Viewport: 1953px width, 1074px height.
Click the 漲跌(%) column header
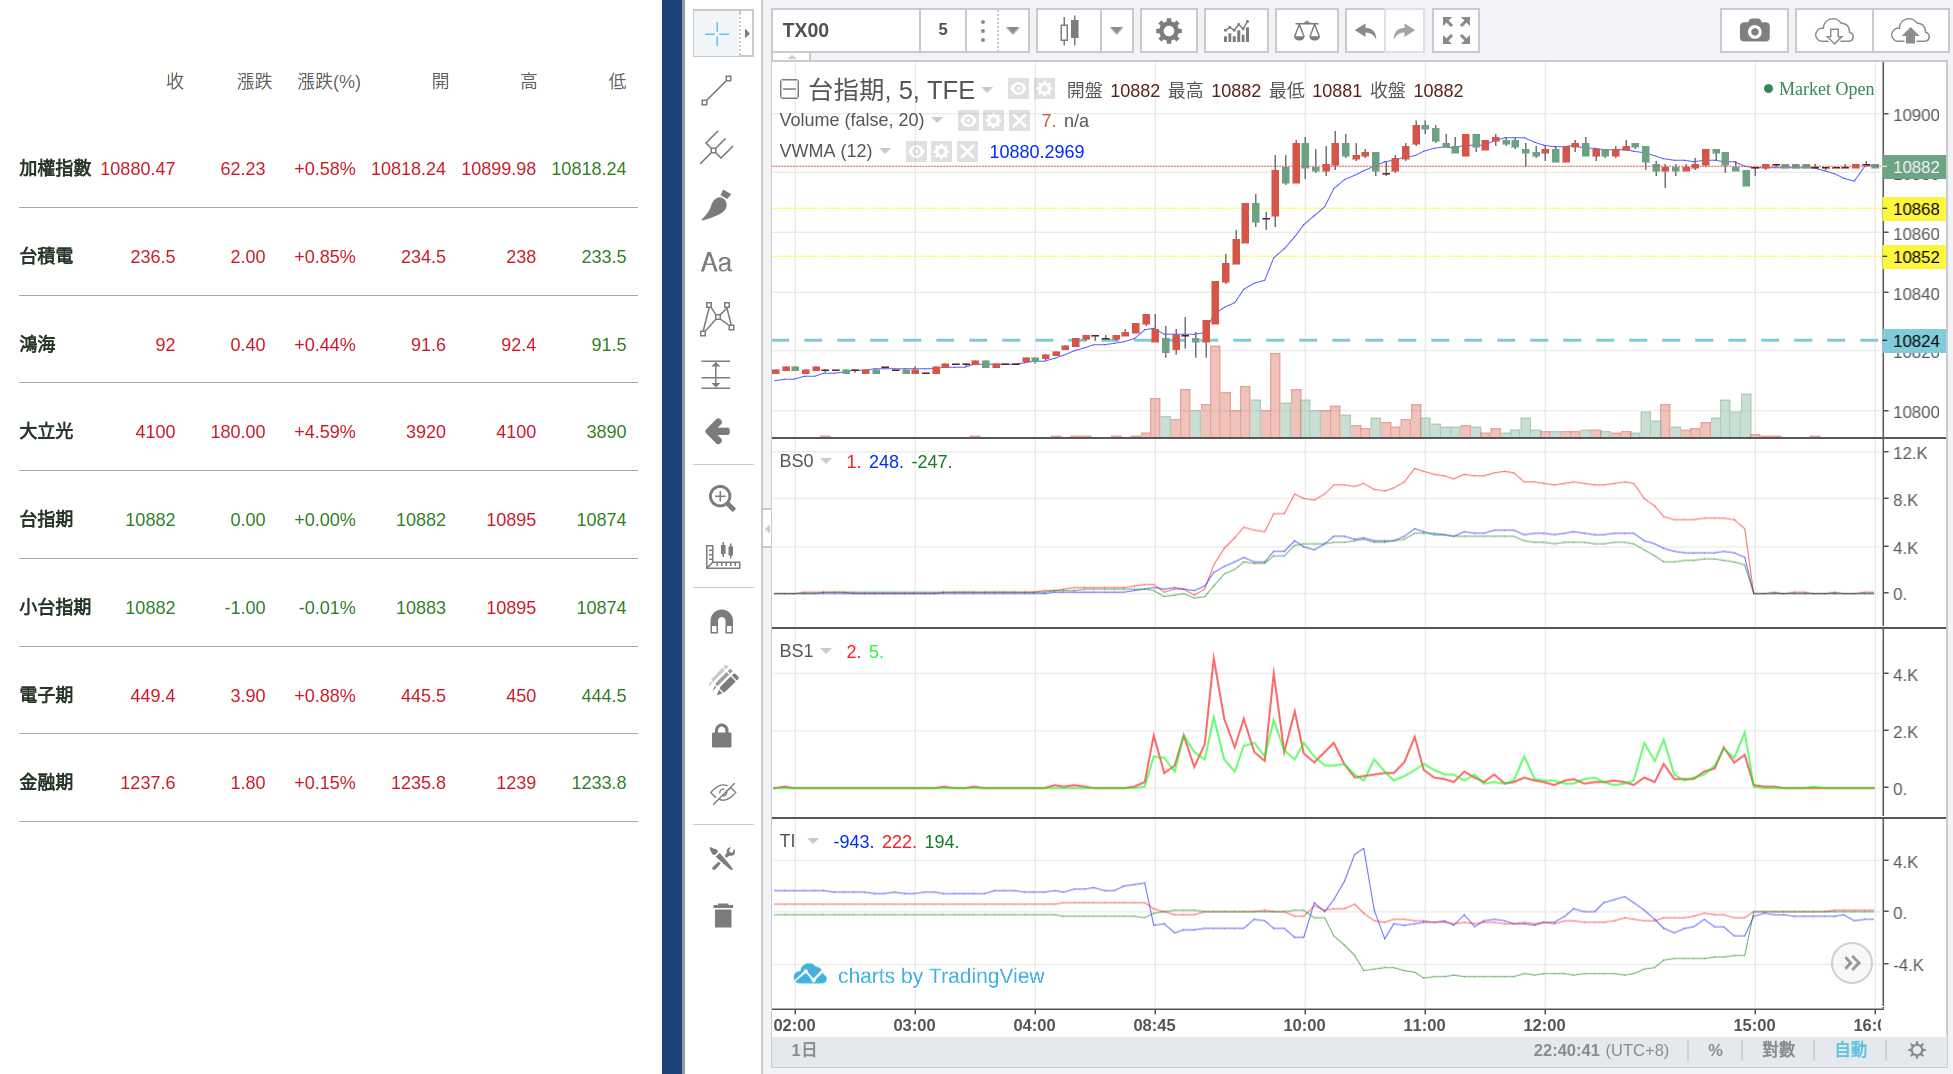329,82
